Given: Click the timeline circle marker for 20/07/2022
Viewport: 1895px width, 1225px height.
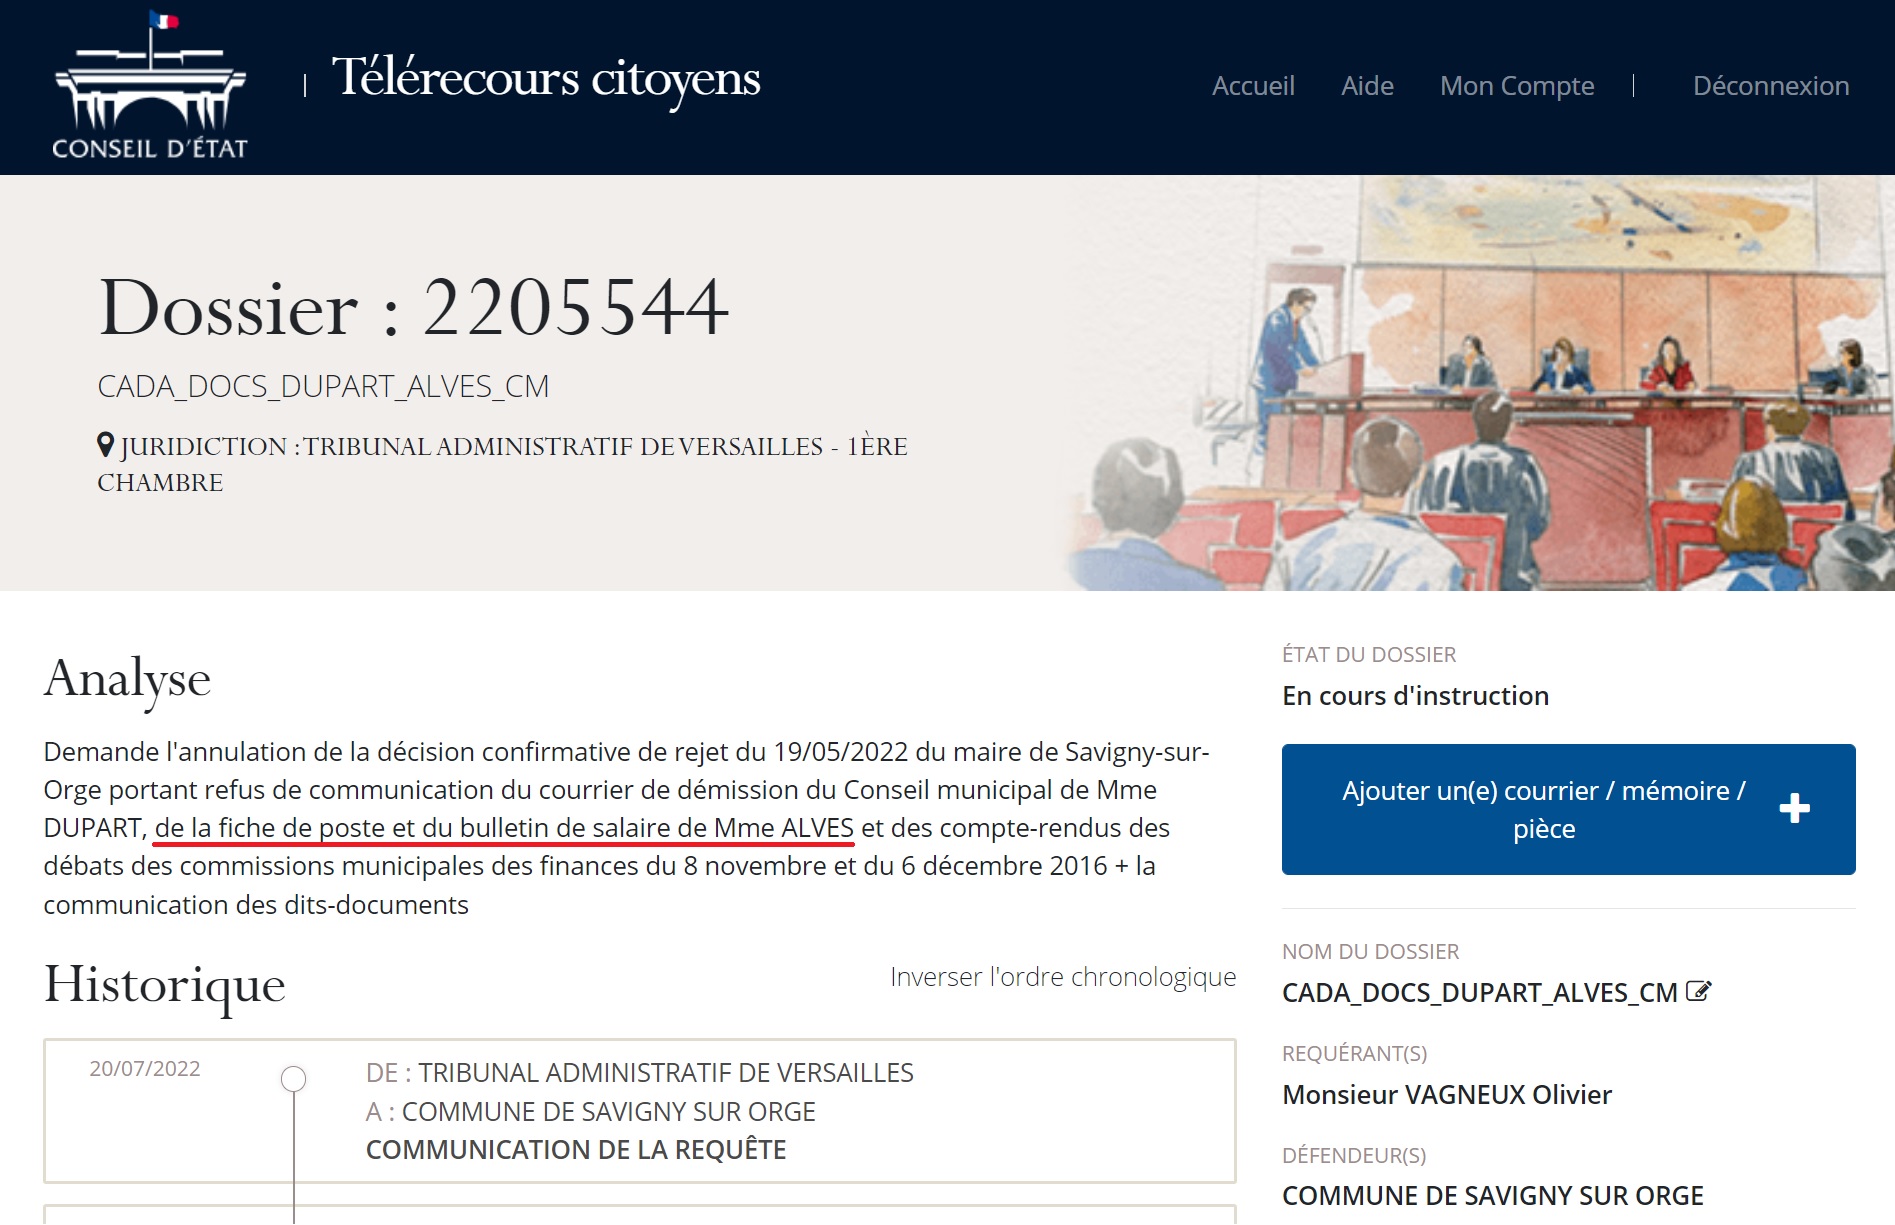Looking at the screenshot, I should [293, 1079].
